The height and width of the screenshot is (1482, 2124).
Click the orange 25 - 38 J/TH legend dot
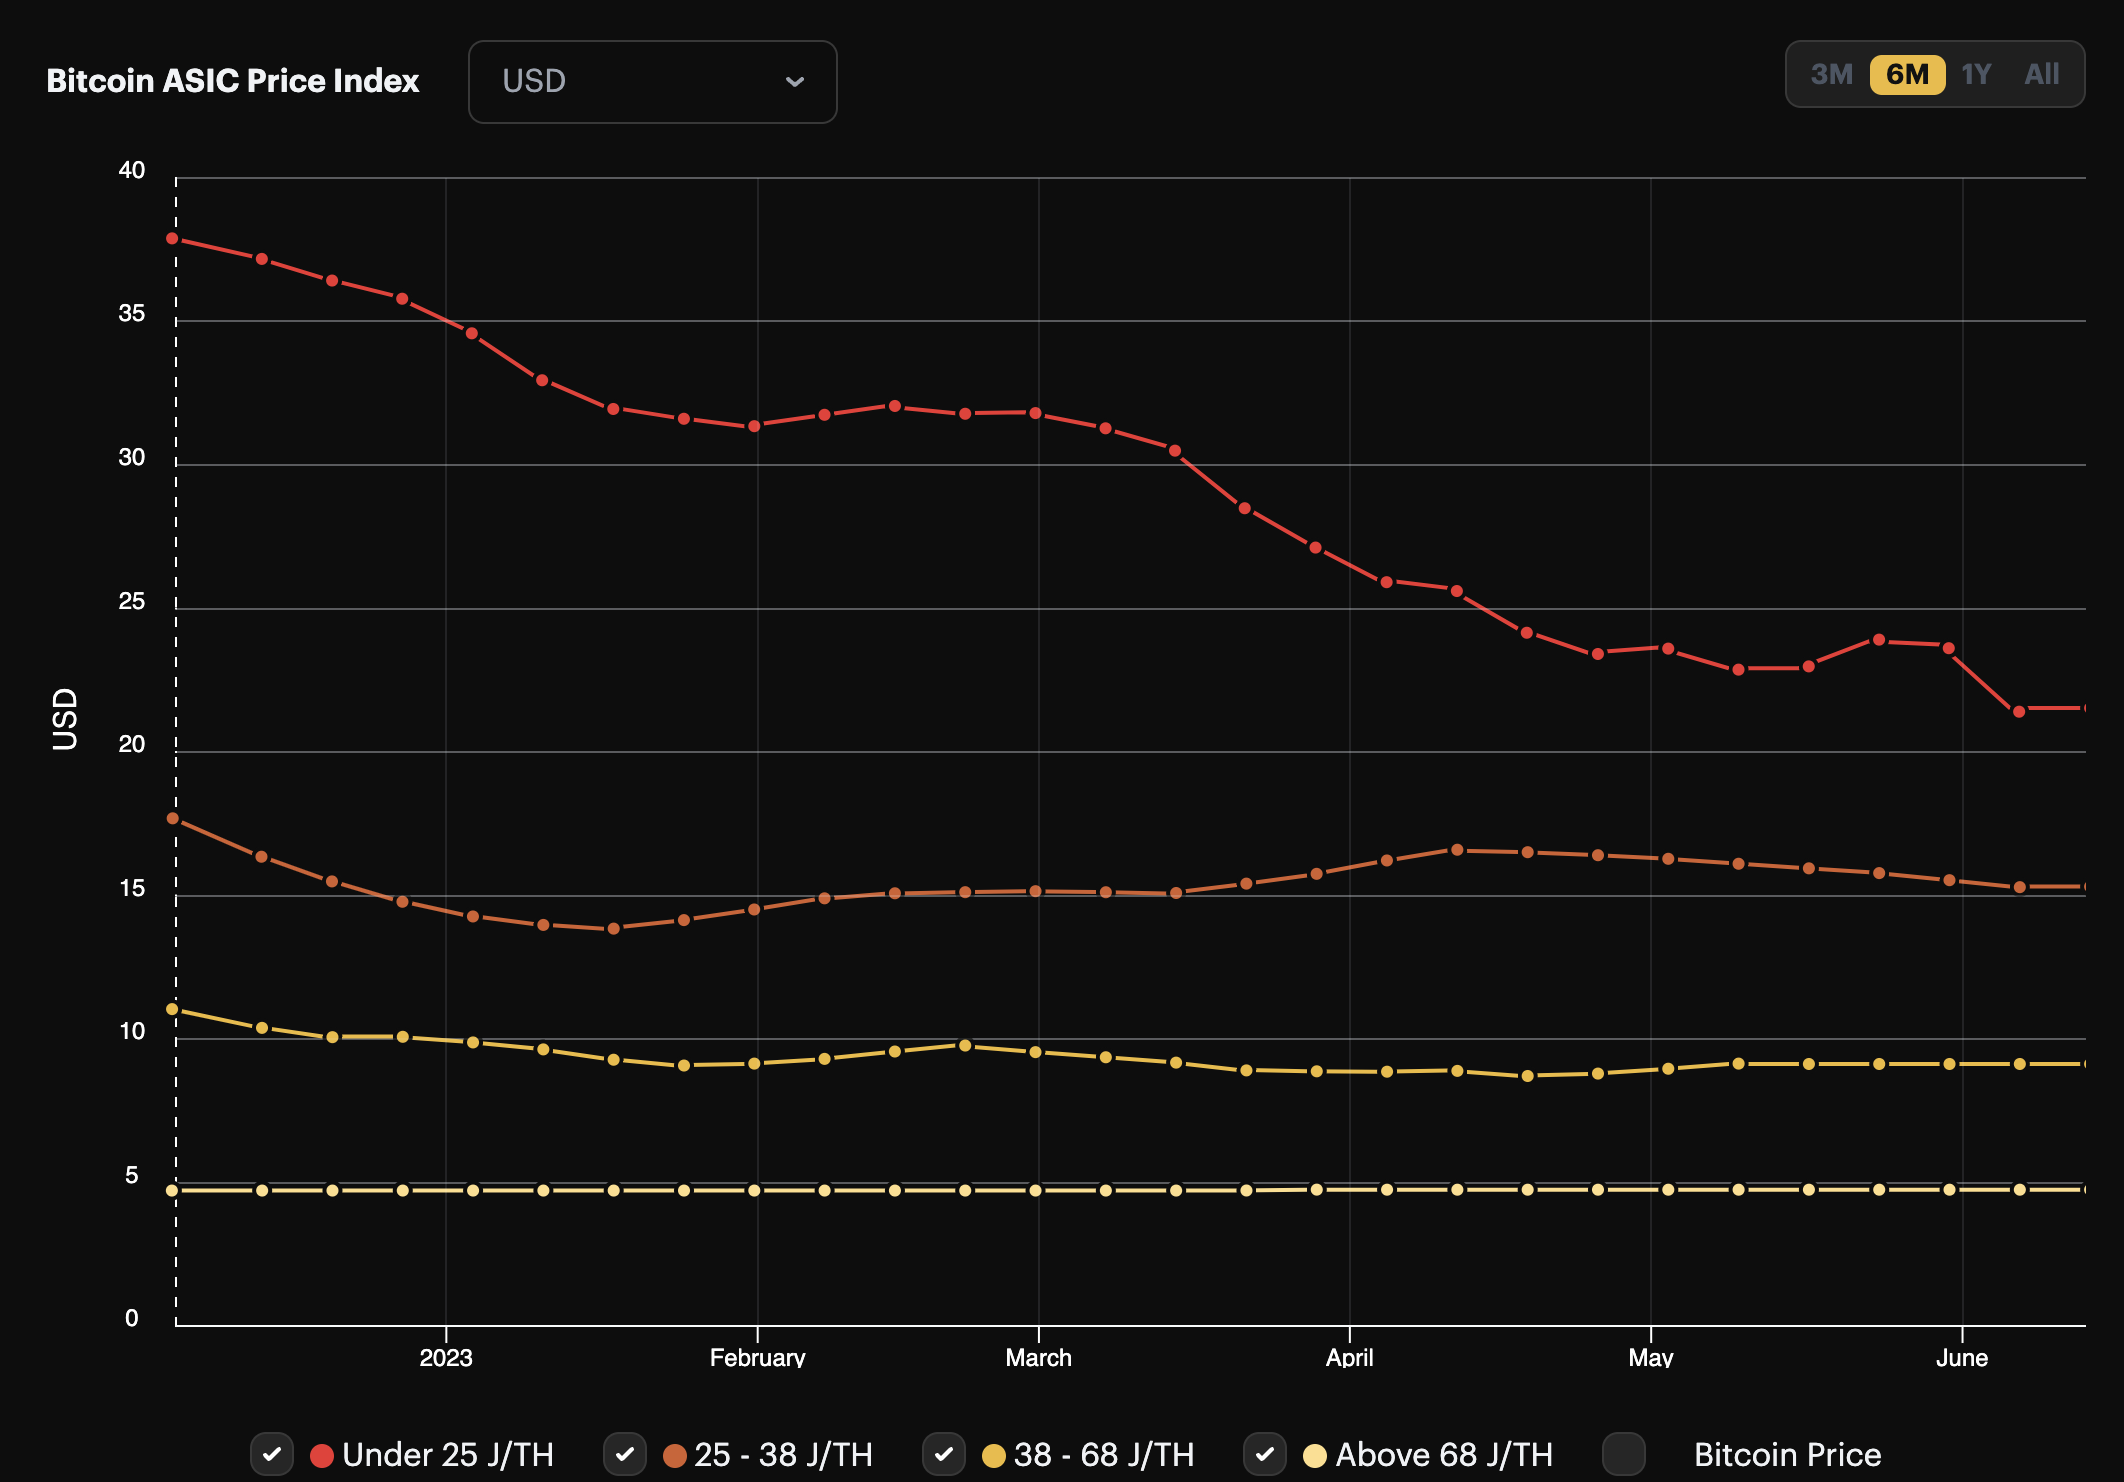pos(672,1456)
